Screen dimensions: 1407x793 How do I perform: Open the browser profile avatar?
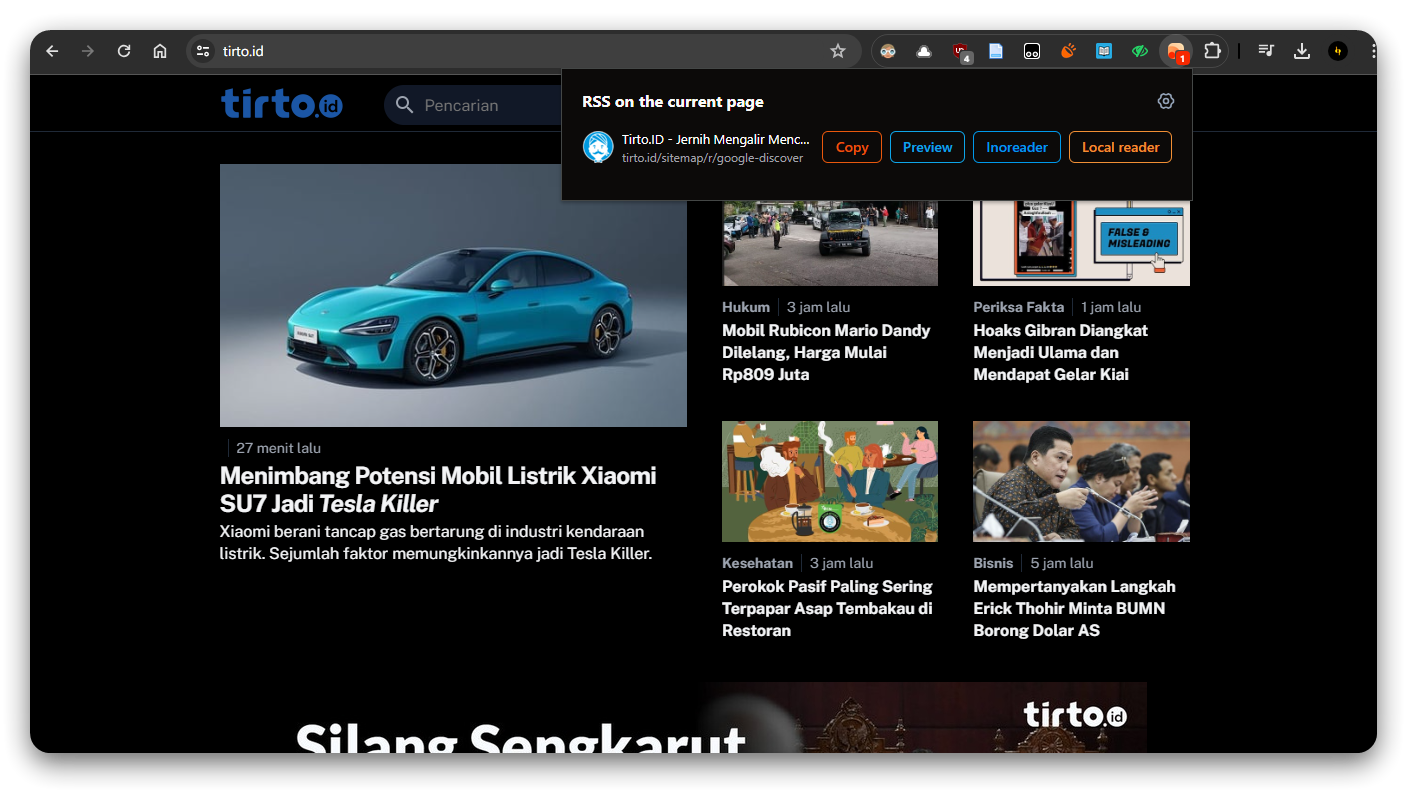(1338, 51)
